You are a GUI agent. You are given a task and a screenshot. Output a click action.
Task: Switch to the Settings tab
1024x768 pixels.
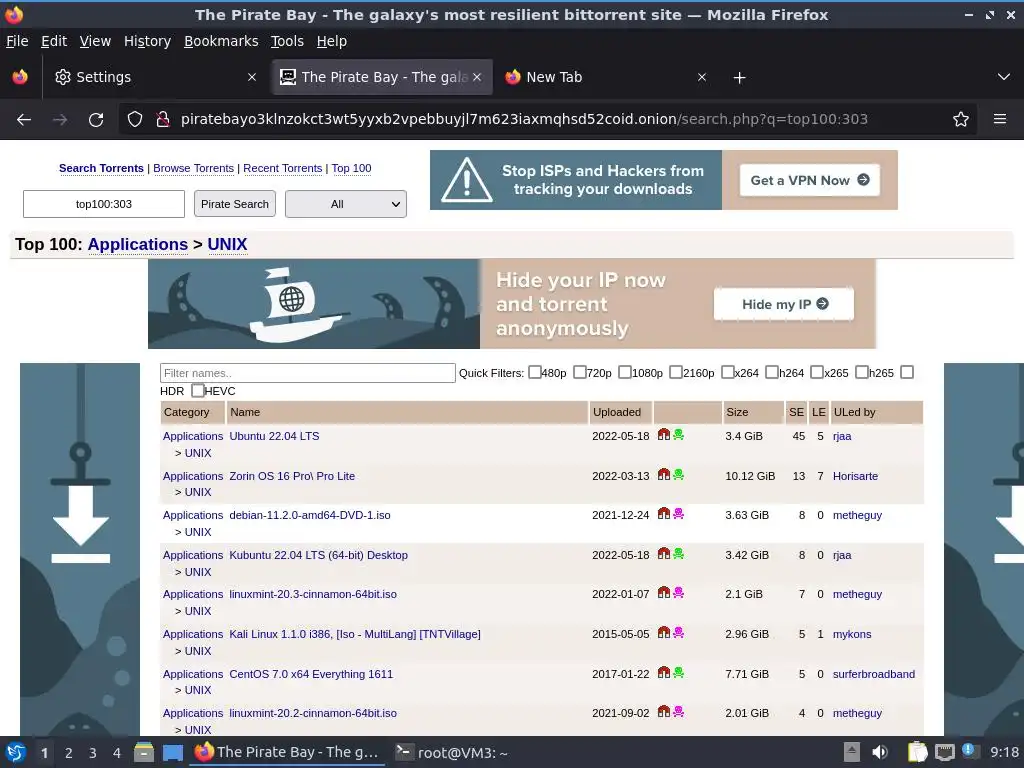155,77
